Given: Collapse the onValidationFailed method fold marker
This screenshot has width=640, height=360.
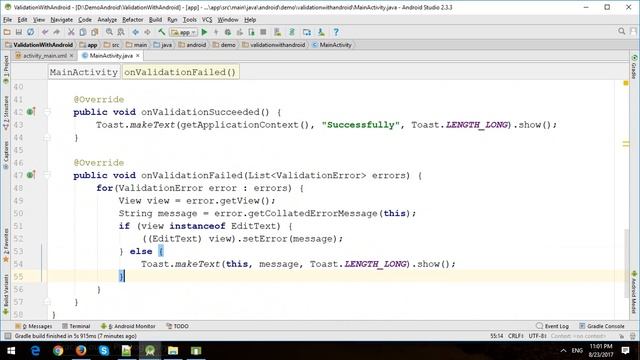Looking at the screenshot, I should [x=47, y=175].
